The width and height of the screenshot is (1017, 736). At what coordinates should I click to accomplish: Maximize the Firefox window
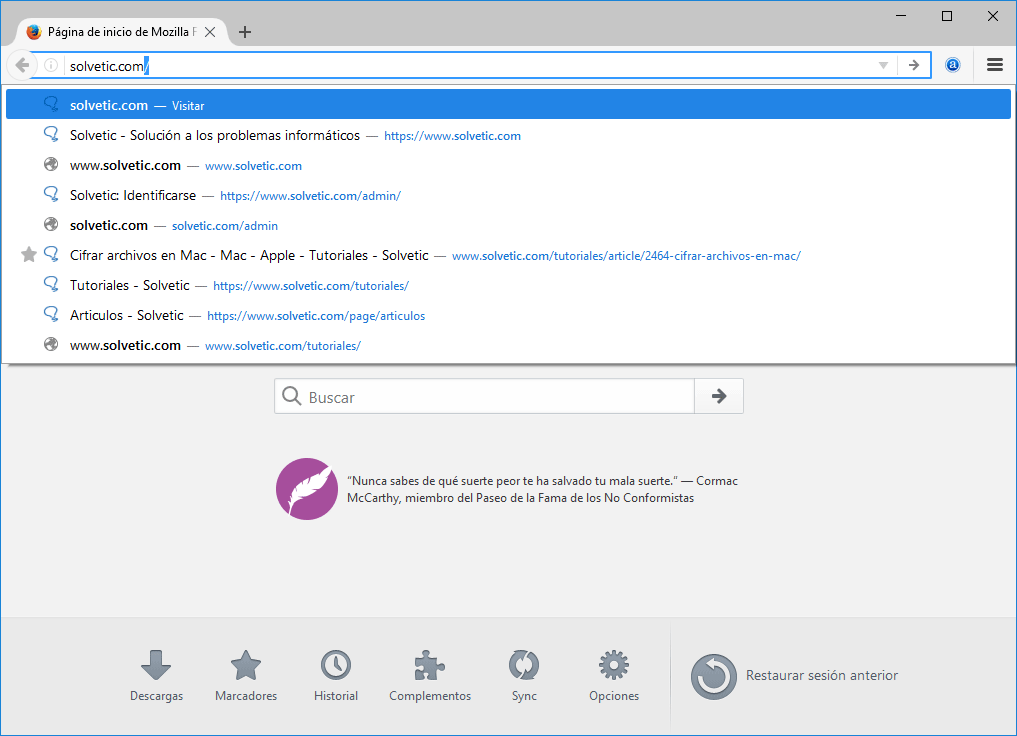tap(947, 16)
